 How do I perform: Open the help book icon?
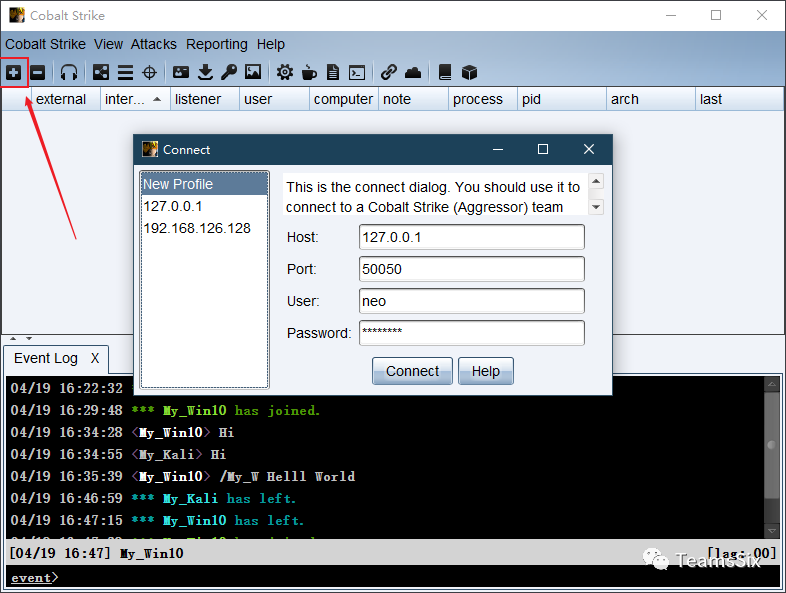445,73
